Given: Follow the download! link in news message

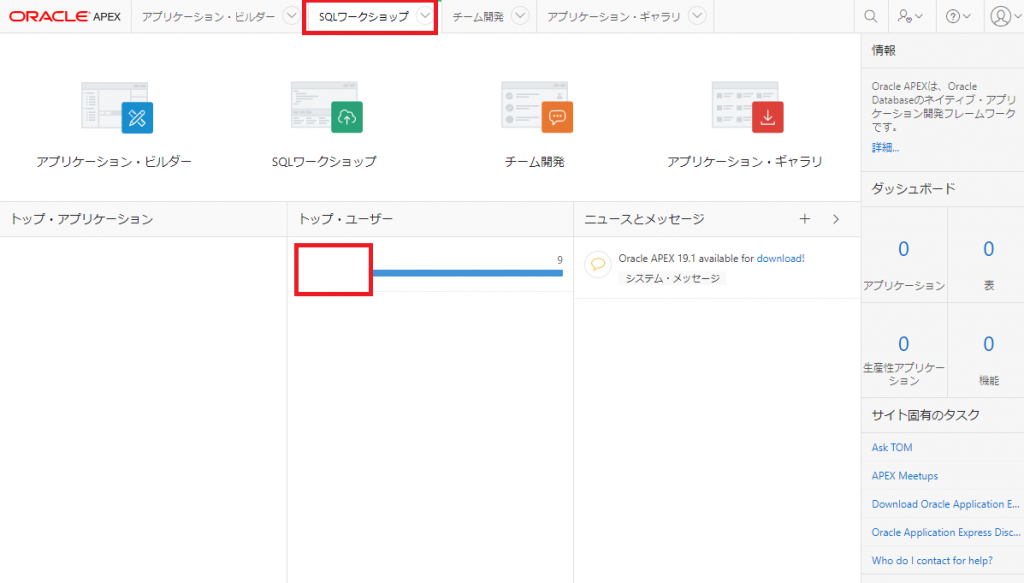Looking at the screenshot, I should click(x=780, y=259).
